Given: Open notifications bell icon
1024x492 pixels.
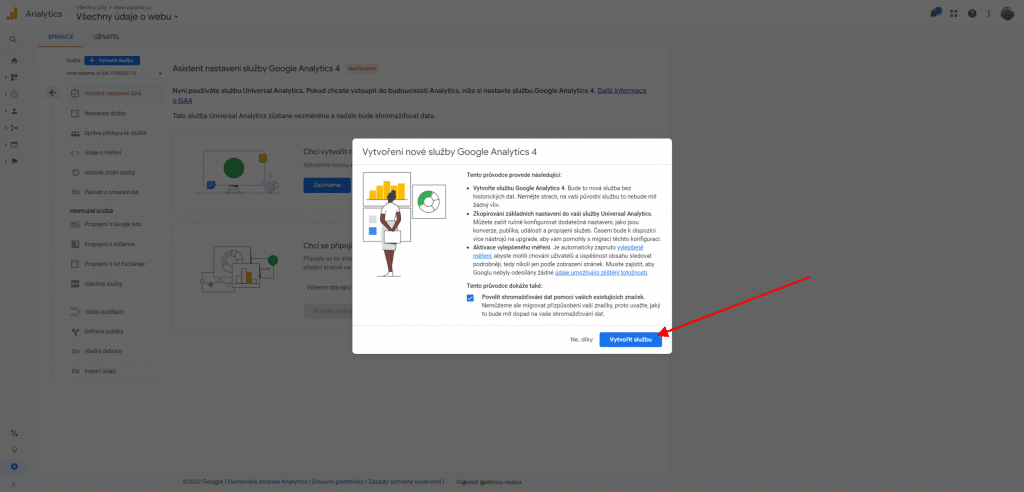Looking at the screenshot, I should point(936,13).
